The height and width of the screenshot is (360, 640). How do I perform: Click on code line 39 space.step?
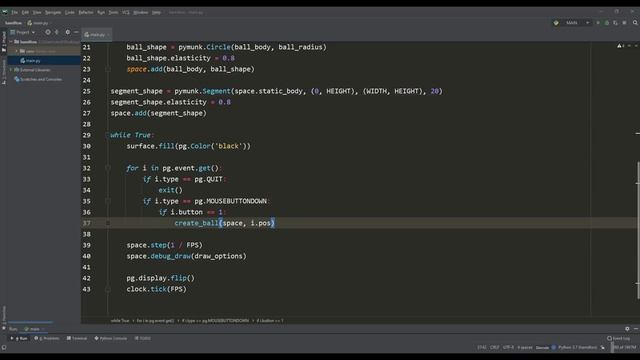[164, 245]
